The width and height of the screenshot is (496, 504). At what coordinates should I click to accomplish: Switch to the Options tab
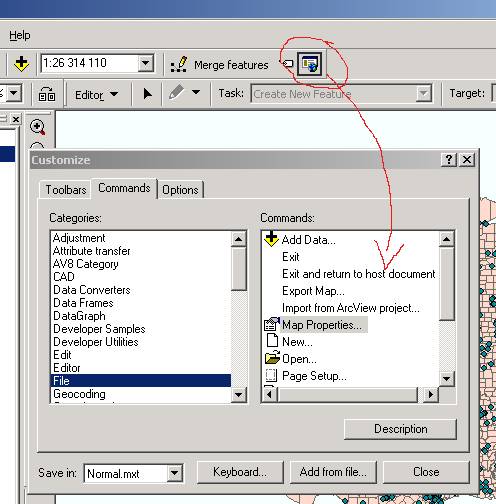180,190
